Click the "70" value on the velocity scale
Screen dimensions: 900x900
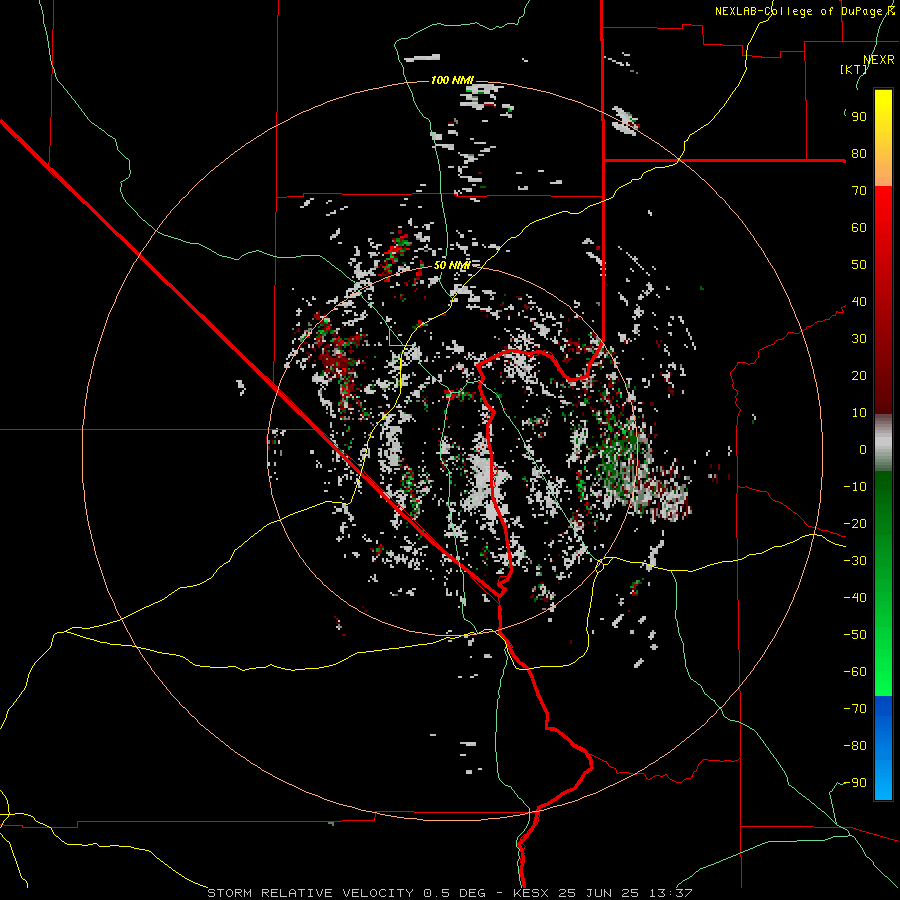[x=859, y=191]
